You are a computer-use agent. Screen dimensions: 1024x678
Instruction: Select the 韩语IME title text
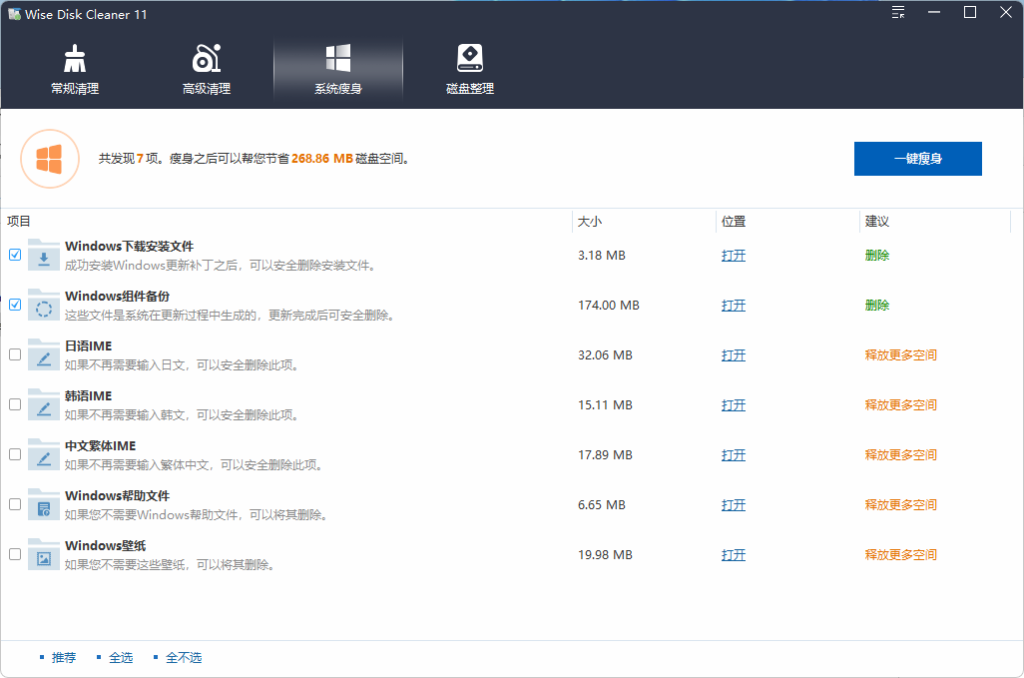88,396
